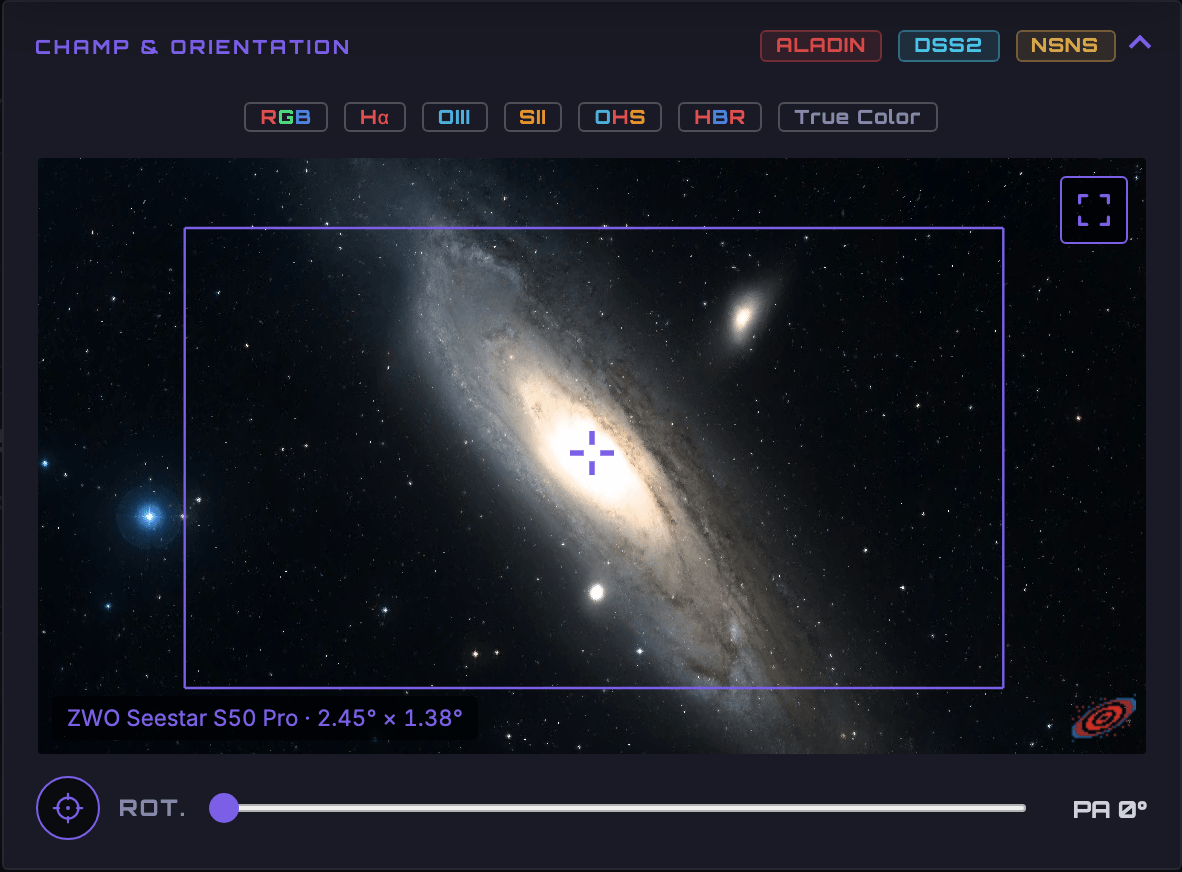Enable the Hα filter view
Viewport: 1182px width, 872px height.
[375, 117]
